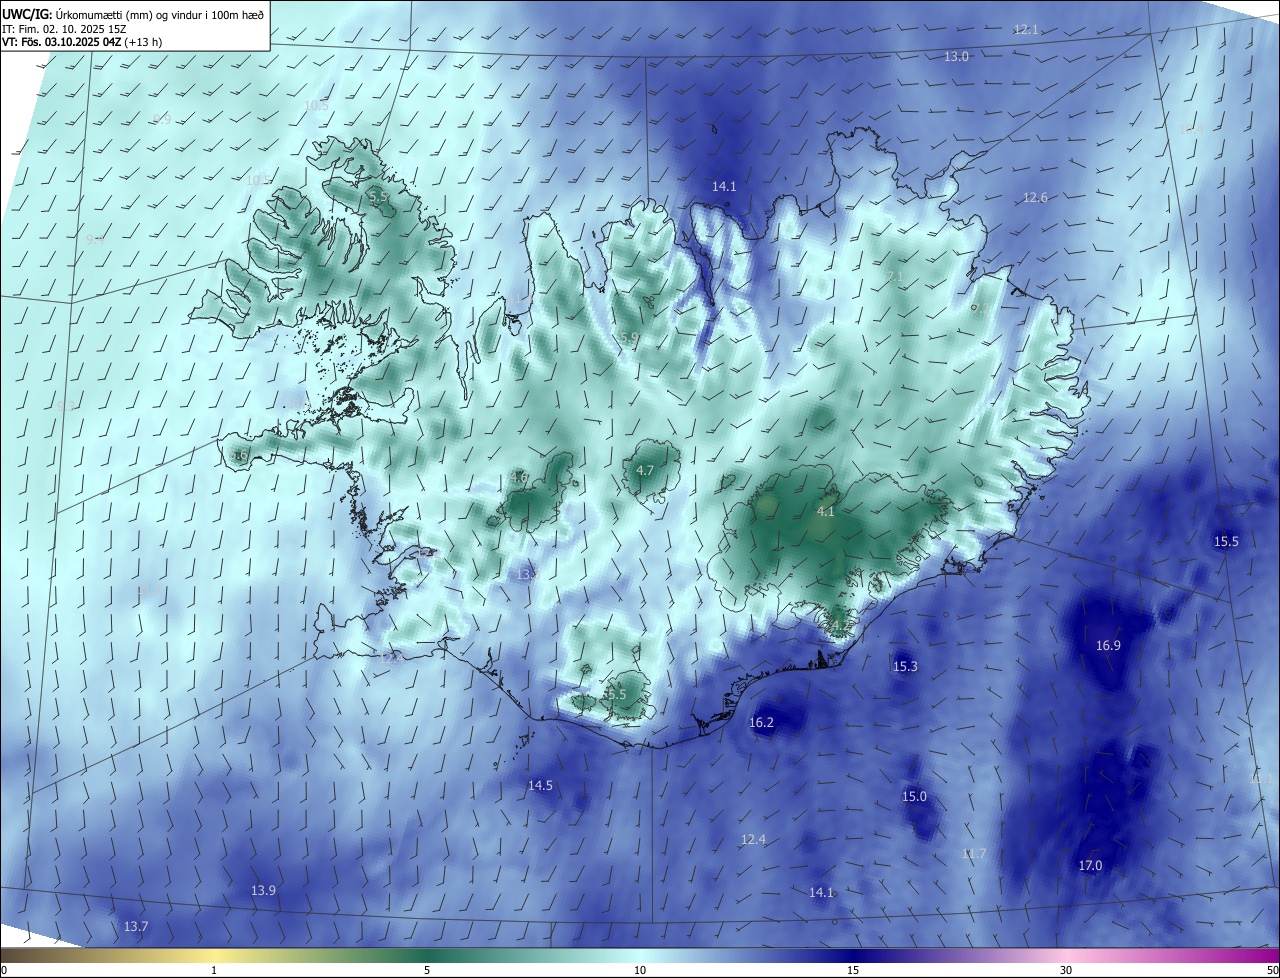Click the 17.0 precipitable water value

1090,865
